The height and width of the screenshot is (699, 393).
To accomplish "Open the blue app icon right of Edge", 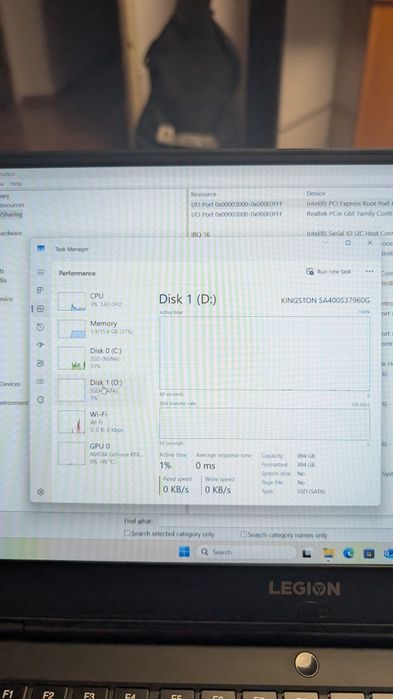I will pyautogui.click(x=368, y=554).
